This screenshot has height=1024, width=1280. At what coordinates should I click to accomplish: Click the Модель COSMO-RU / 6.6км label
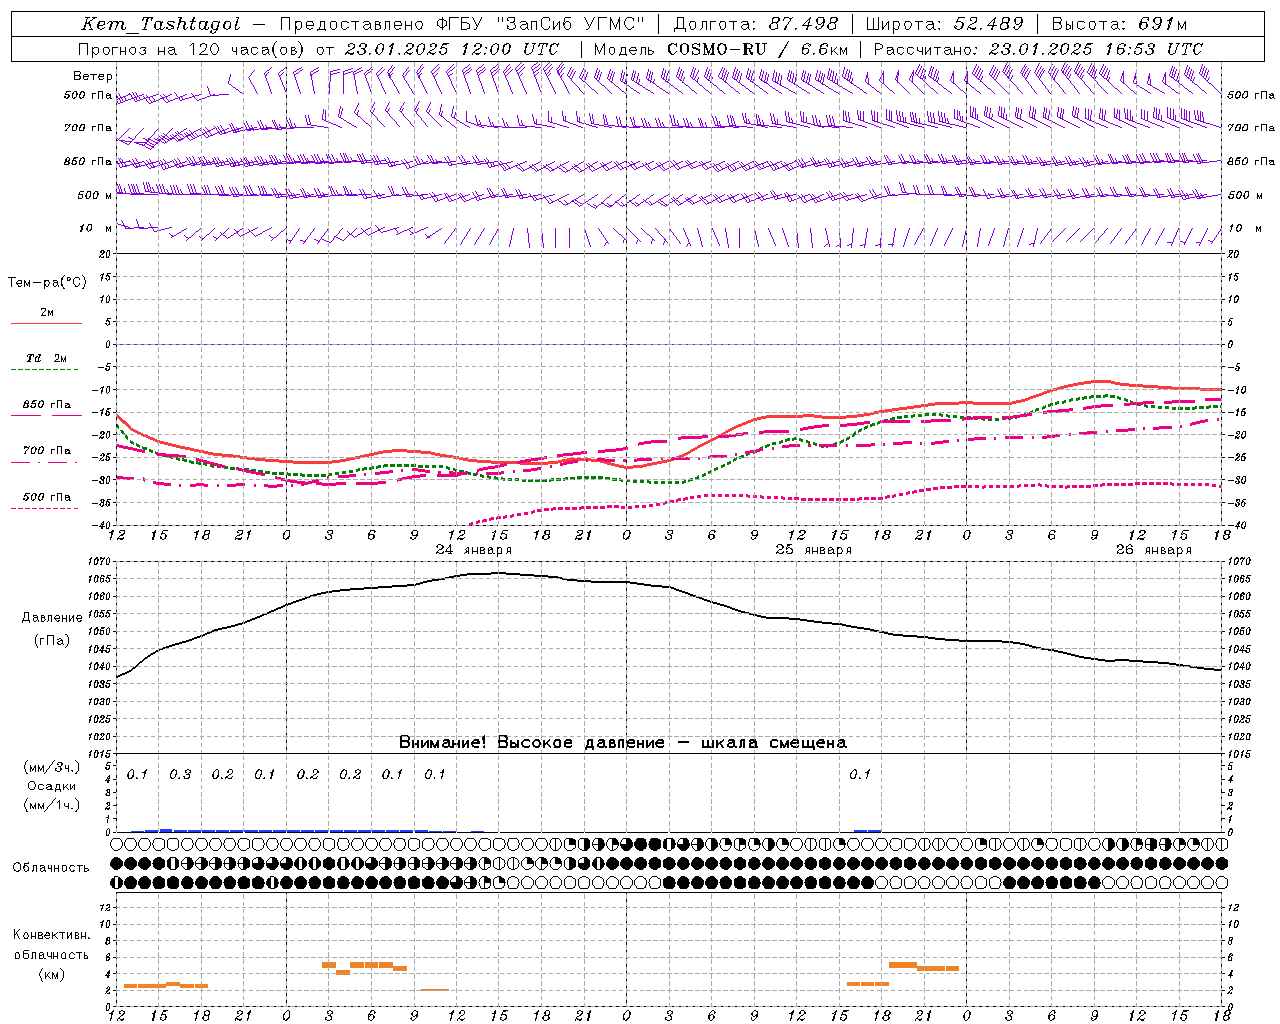click(x=720, y=48)
